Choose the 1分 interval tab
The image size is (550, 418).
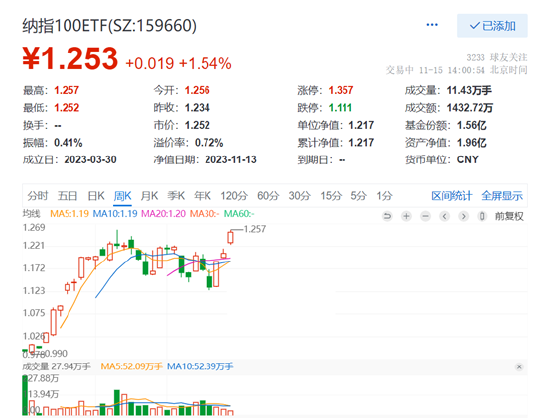(384, 195)
